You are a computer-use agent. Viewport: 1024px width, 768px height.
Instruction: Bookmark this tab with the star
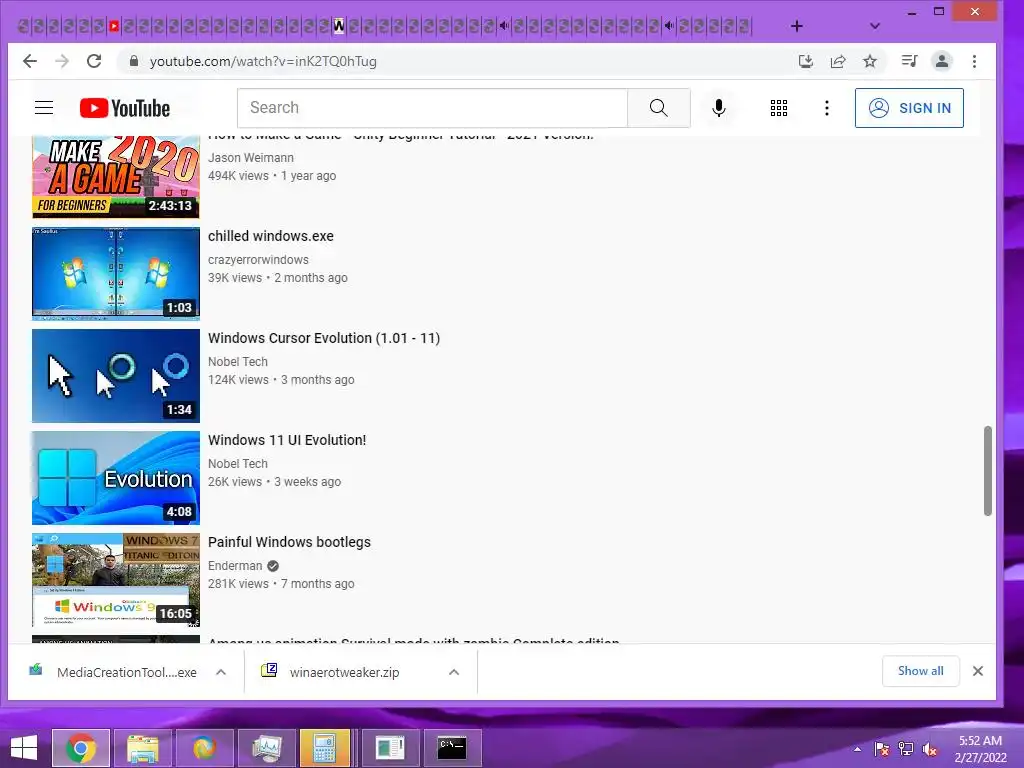tap(870, 61)
